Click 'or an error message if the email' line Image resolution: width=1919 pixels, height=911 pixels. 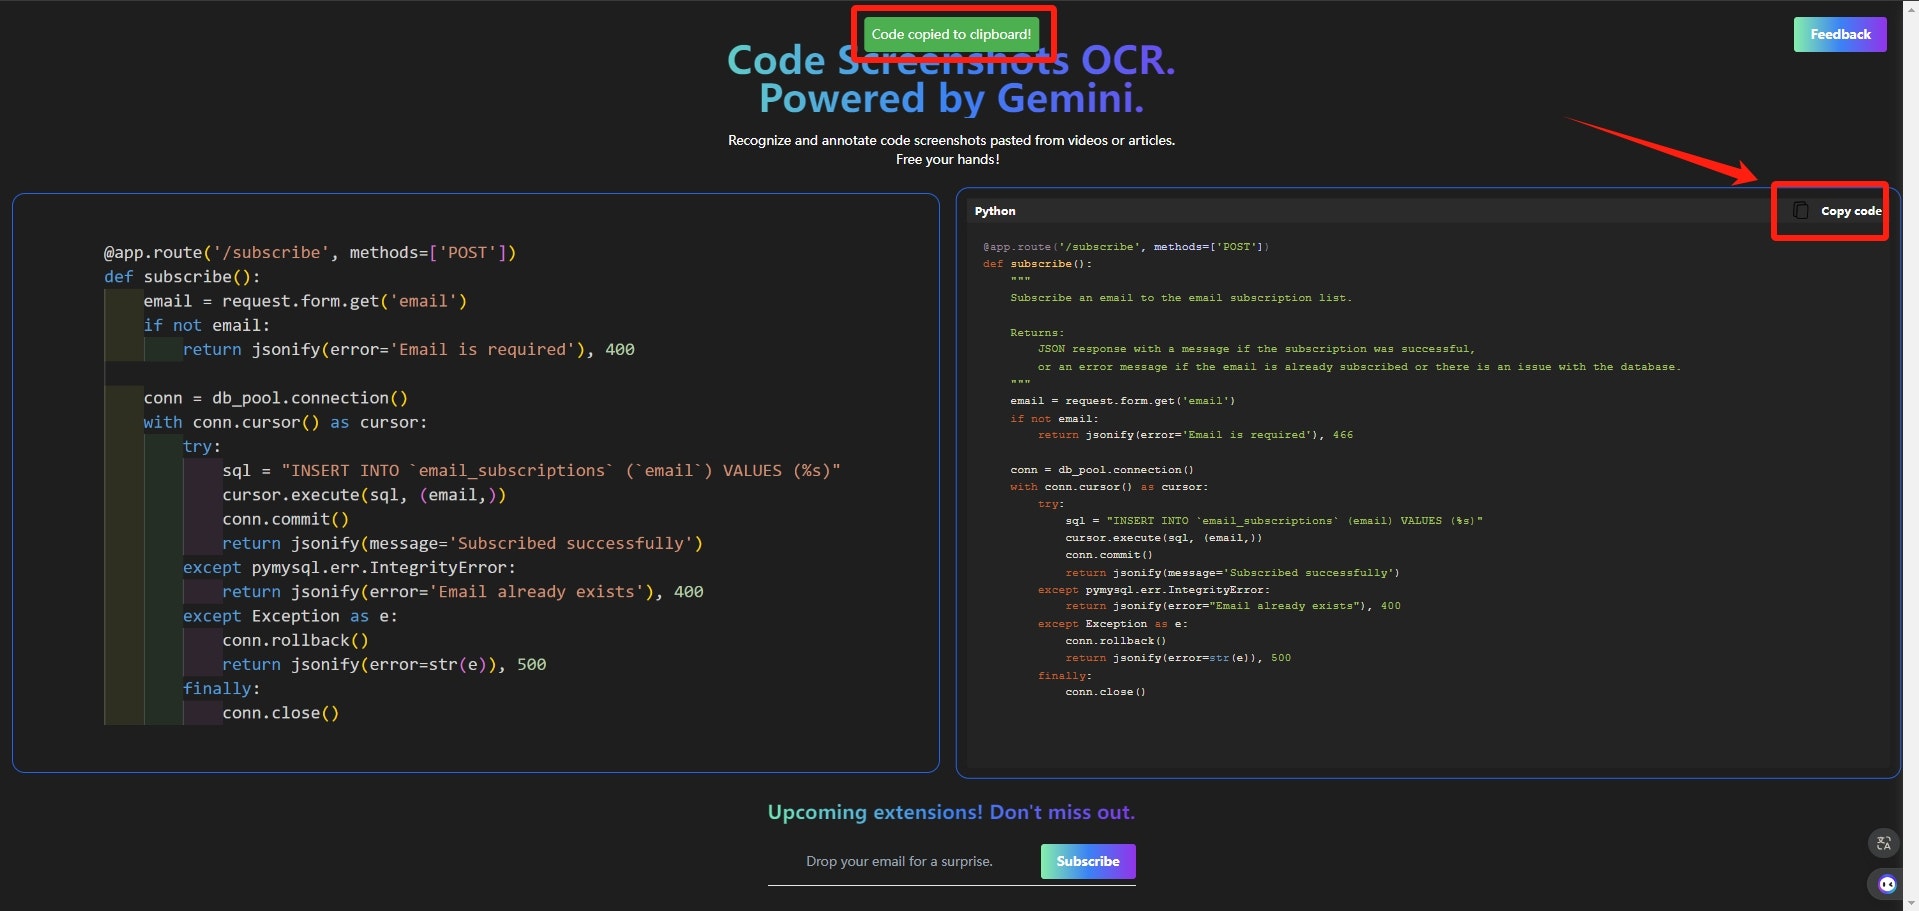click(x=1360, y=367)
